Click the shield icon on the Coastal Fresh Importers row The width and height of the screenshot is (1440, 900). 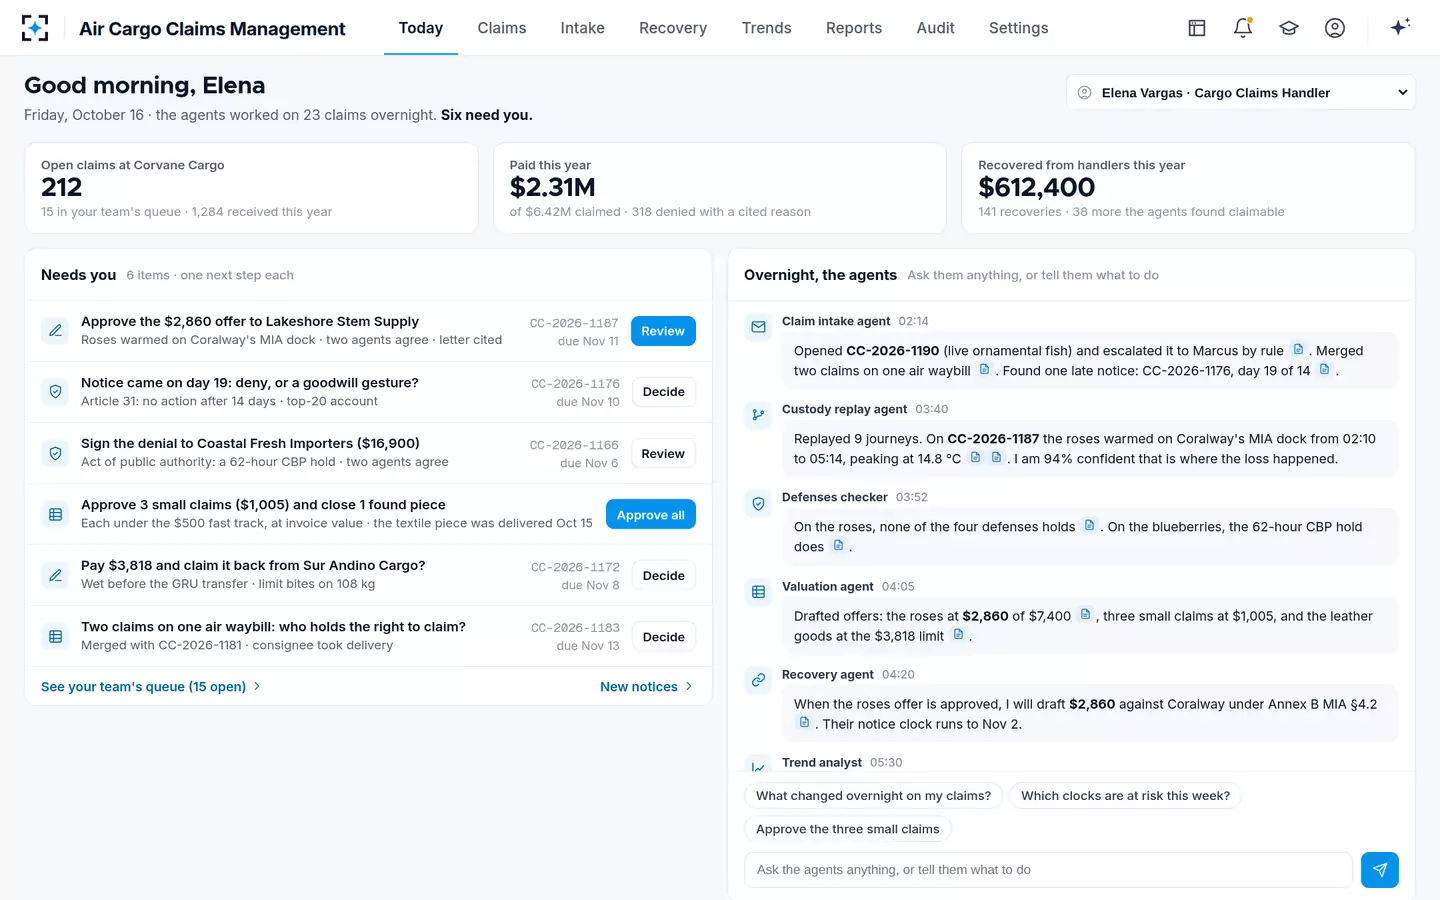point(56,453)
